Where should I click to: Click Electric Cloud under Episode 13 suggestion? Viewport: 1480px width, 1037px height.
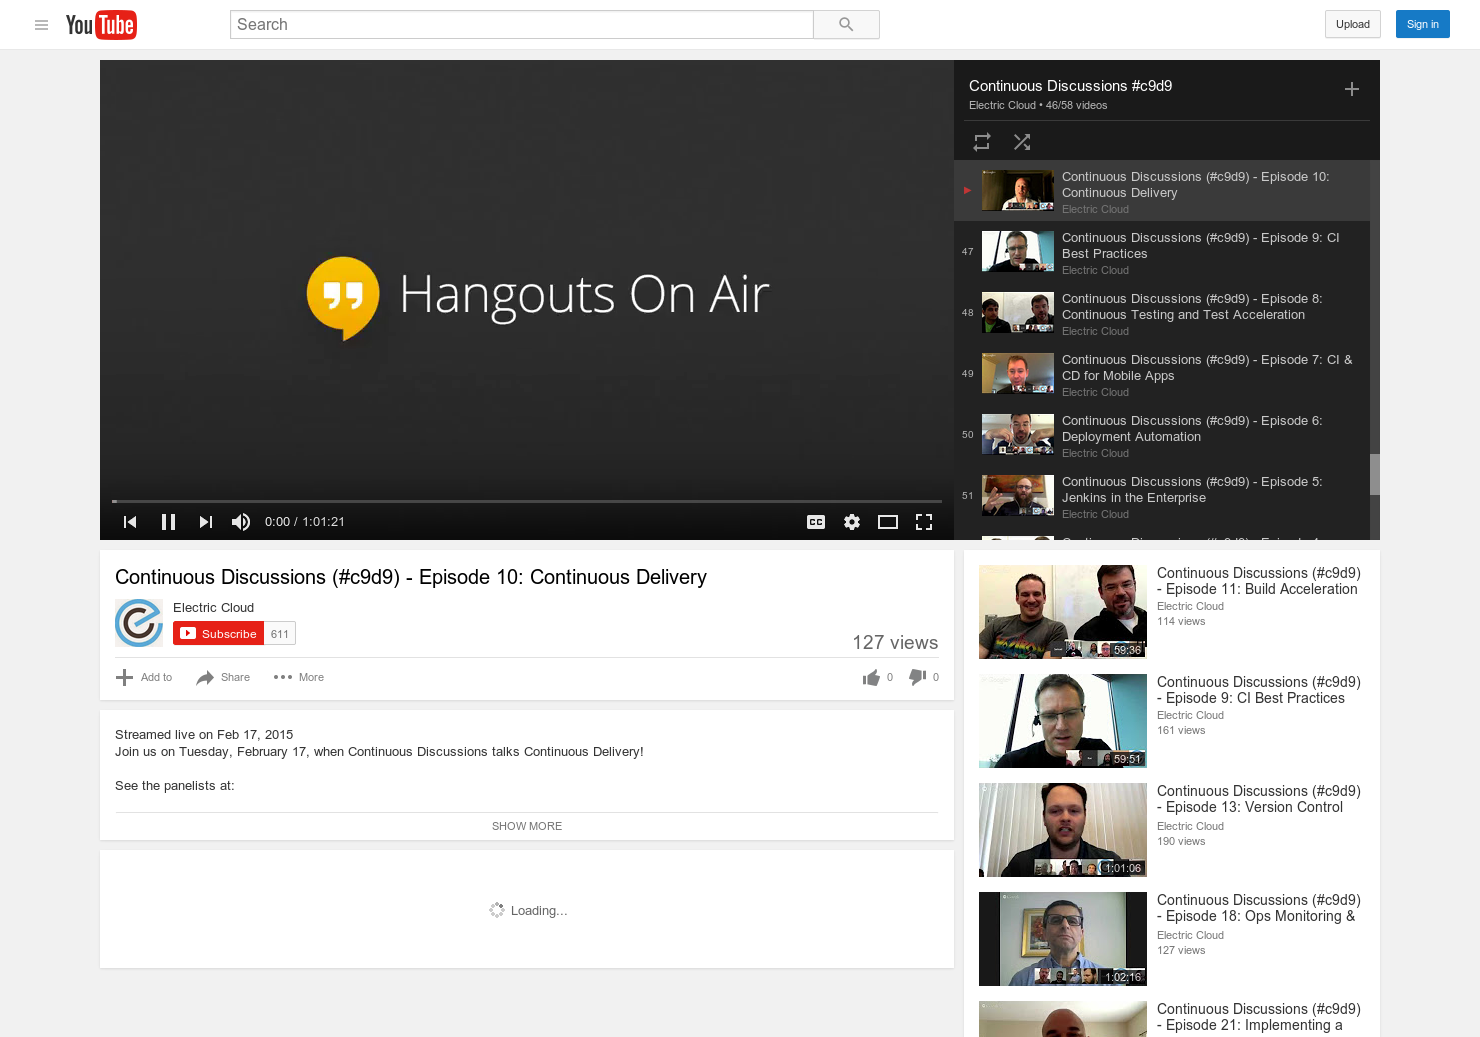click(1190, 826)
